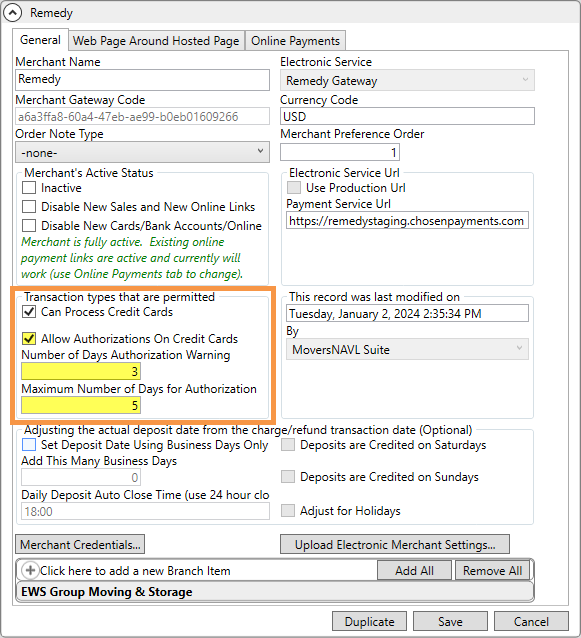Select the last modified date field

click(407, 313)
